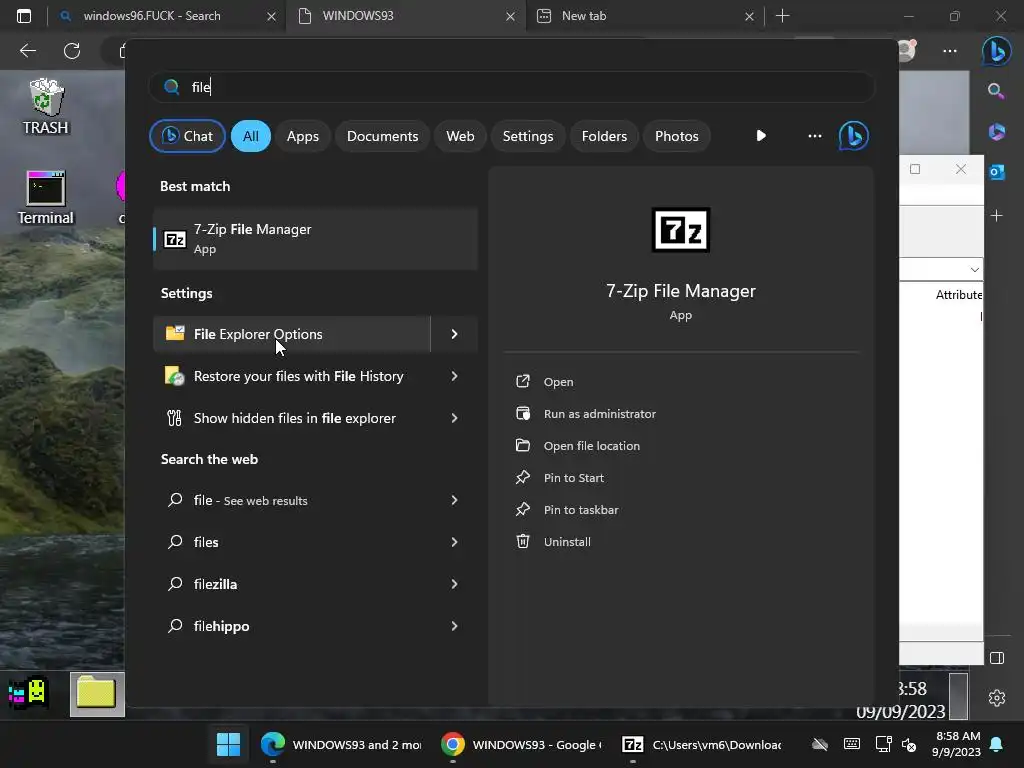Open the notification bell in system tray
1024x768 pixels.
[997, 744]
